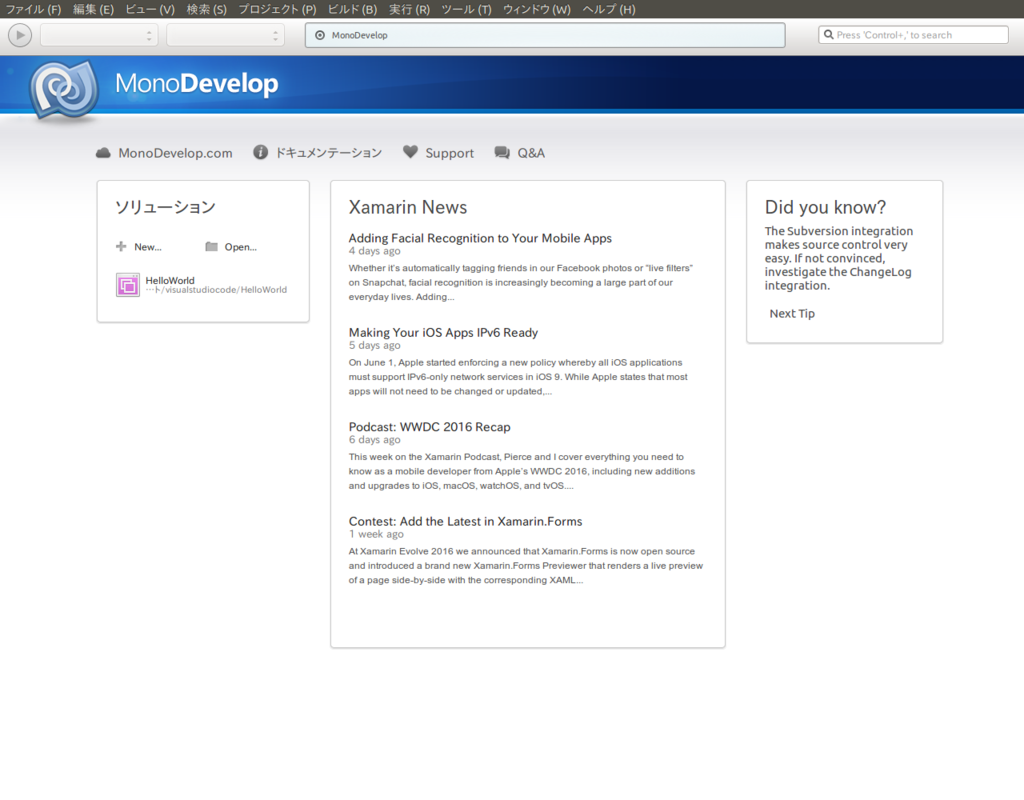1024x800 pixels.
Task: Click the facial recognition article summary text
Action: tap(520, 282)
